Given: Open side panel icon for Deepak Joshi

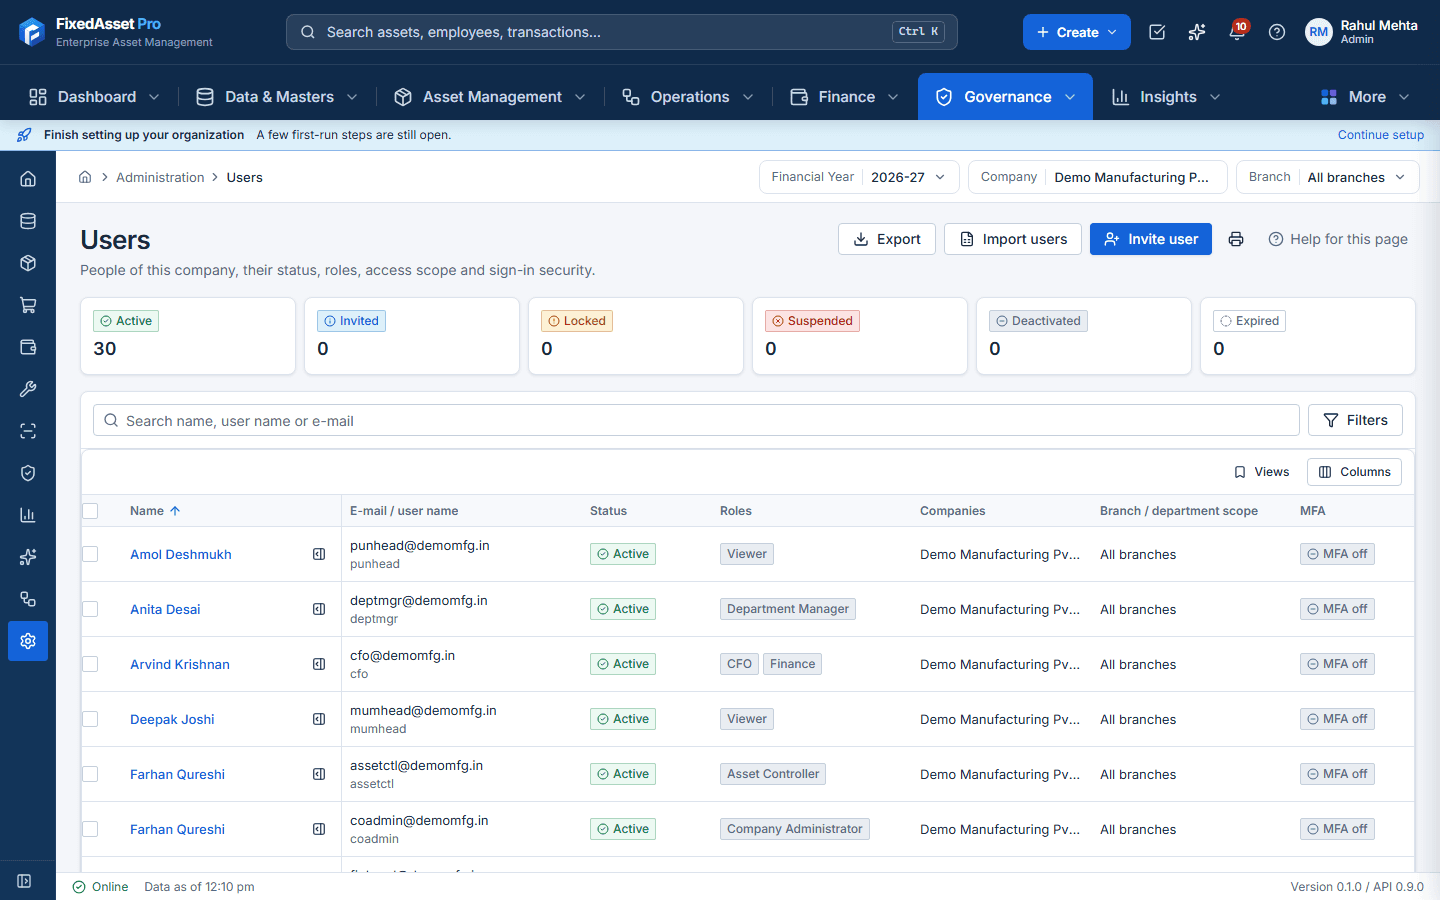Looking at the screenshot, I should [319, 719].
